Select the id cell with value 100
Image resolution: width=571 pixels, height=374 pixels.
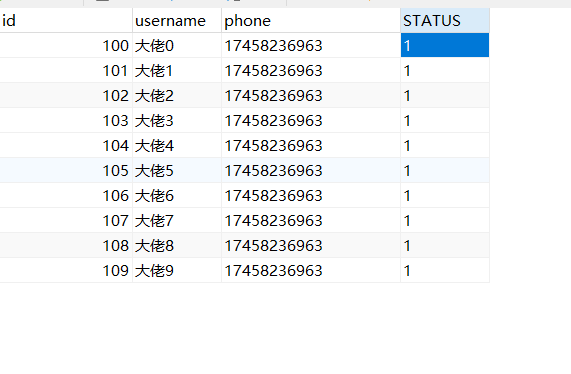pos(66,46)
